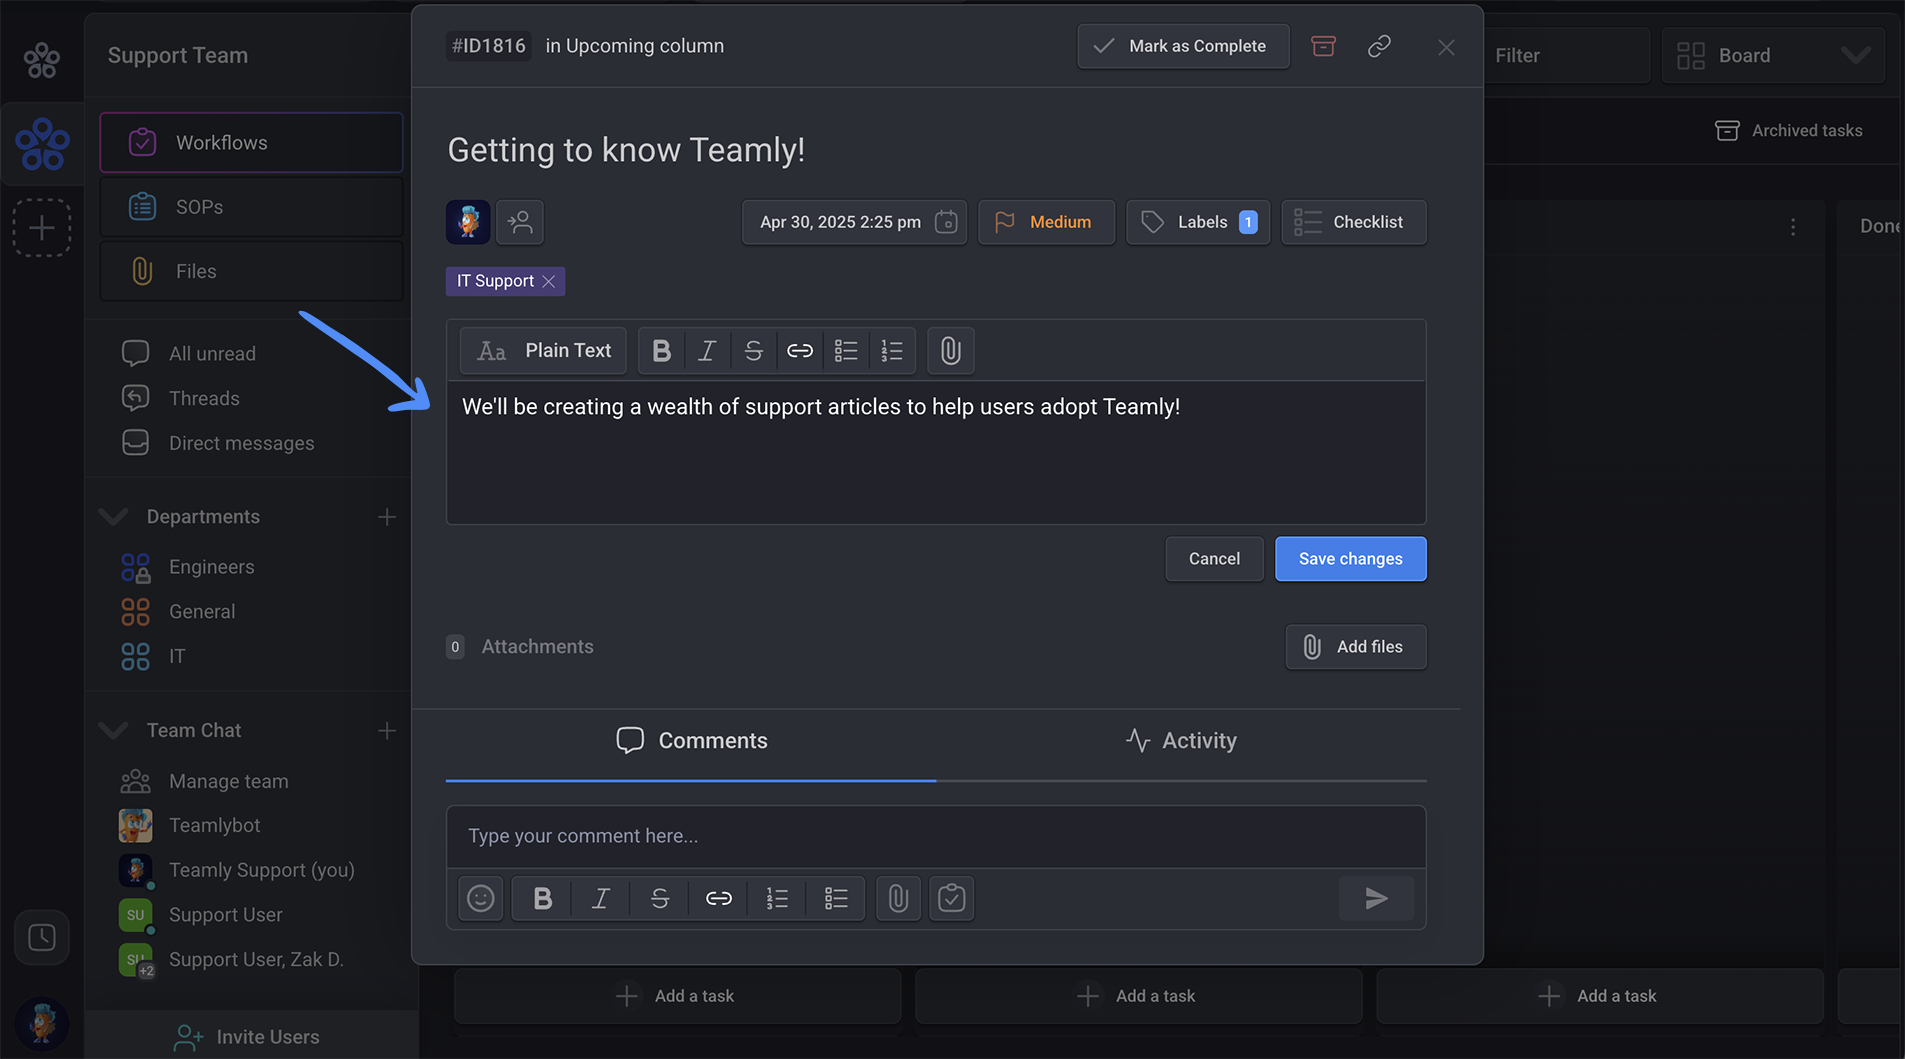The height and width of the screenshot is (1059, 1905).
Task: Open emoji picker in comment box
Action: (481, 898)
